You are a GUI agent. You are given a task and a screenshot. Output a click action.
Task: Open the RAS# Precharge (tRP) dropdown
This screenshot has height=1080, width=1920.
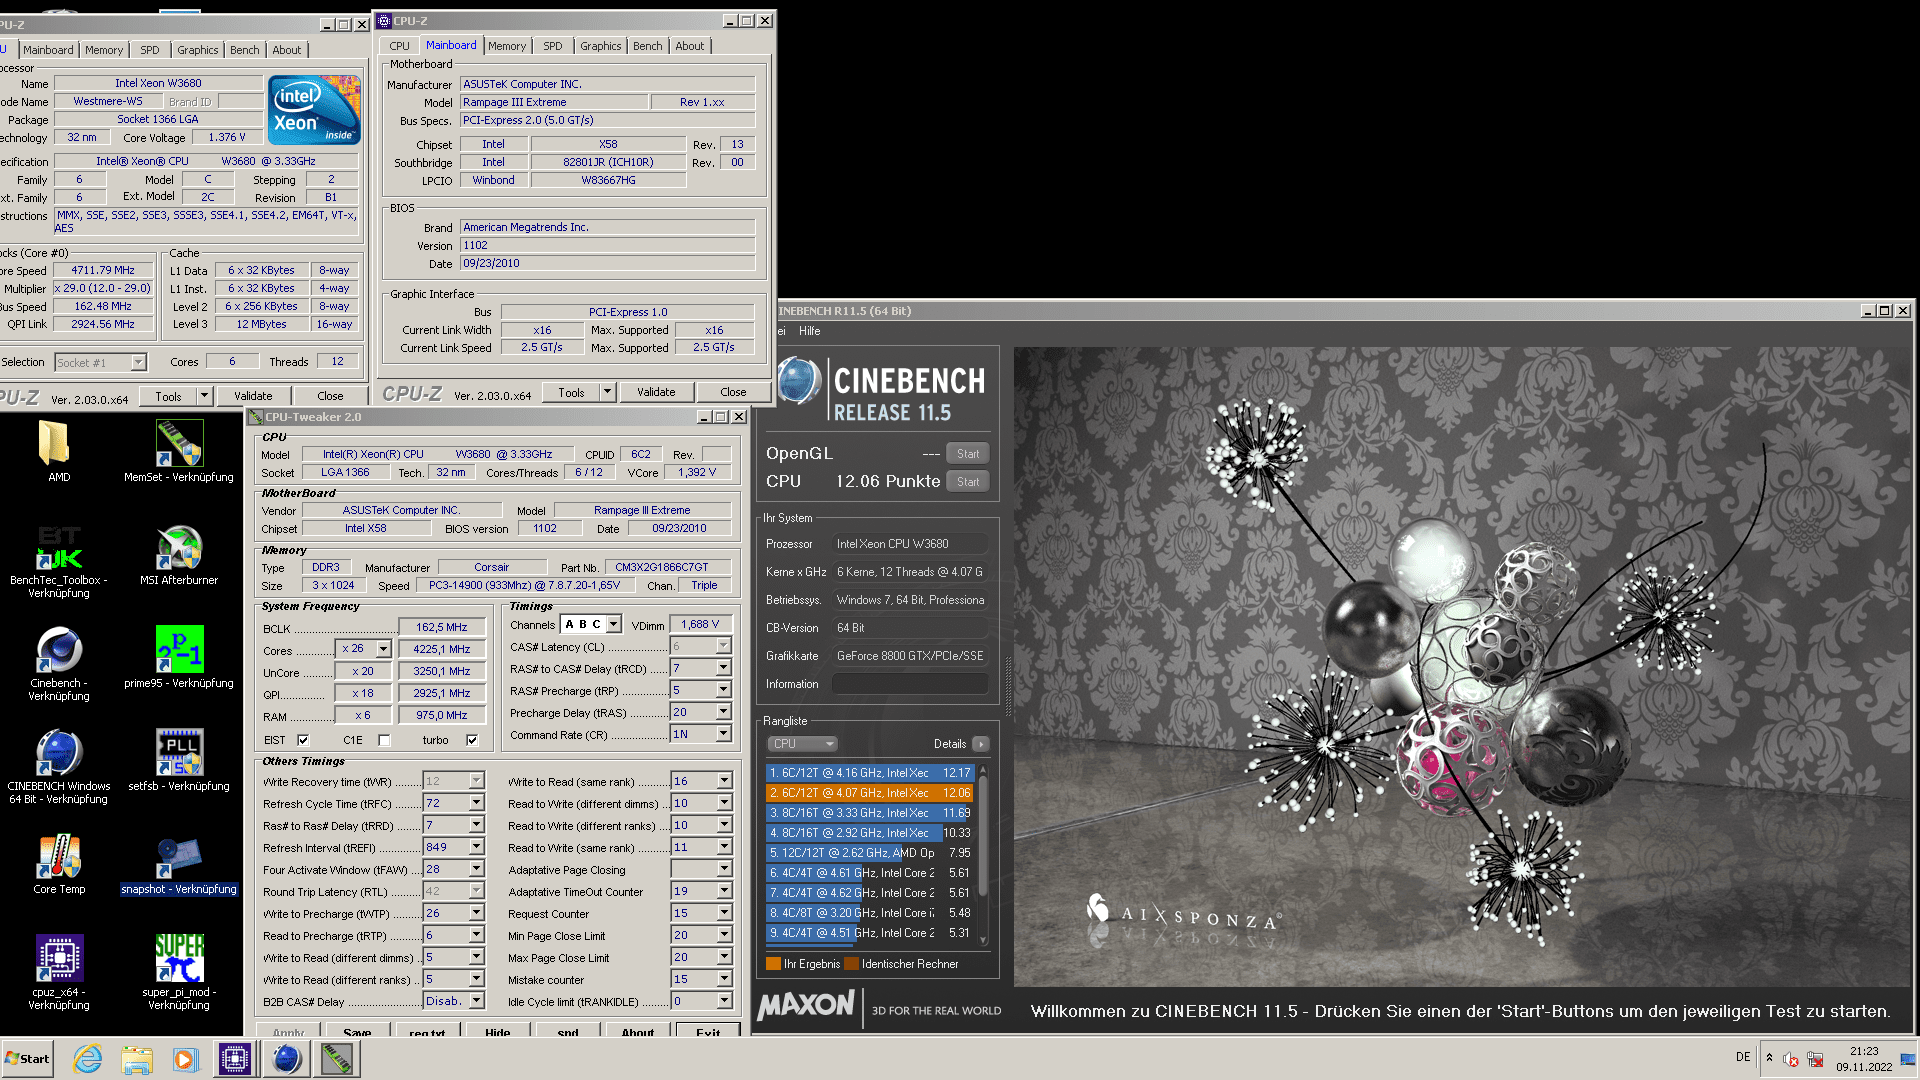[x=723, y=690]
